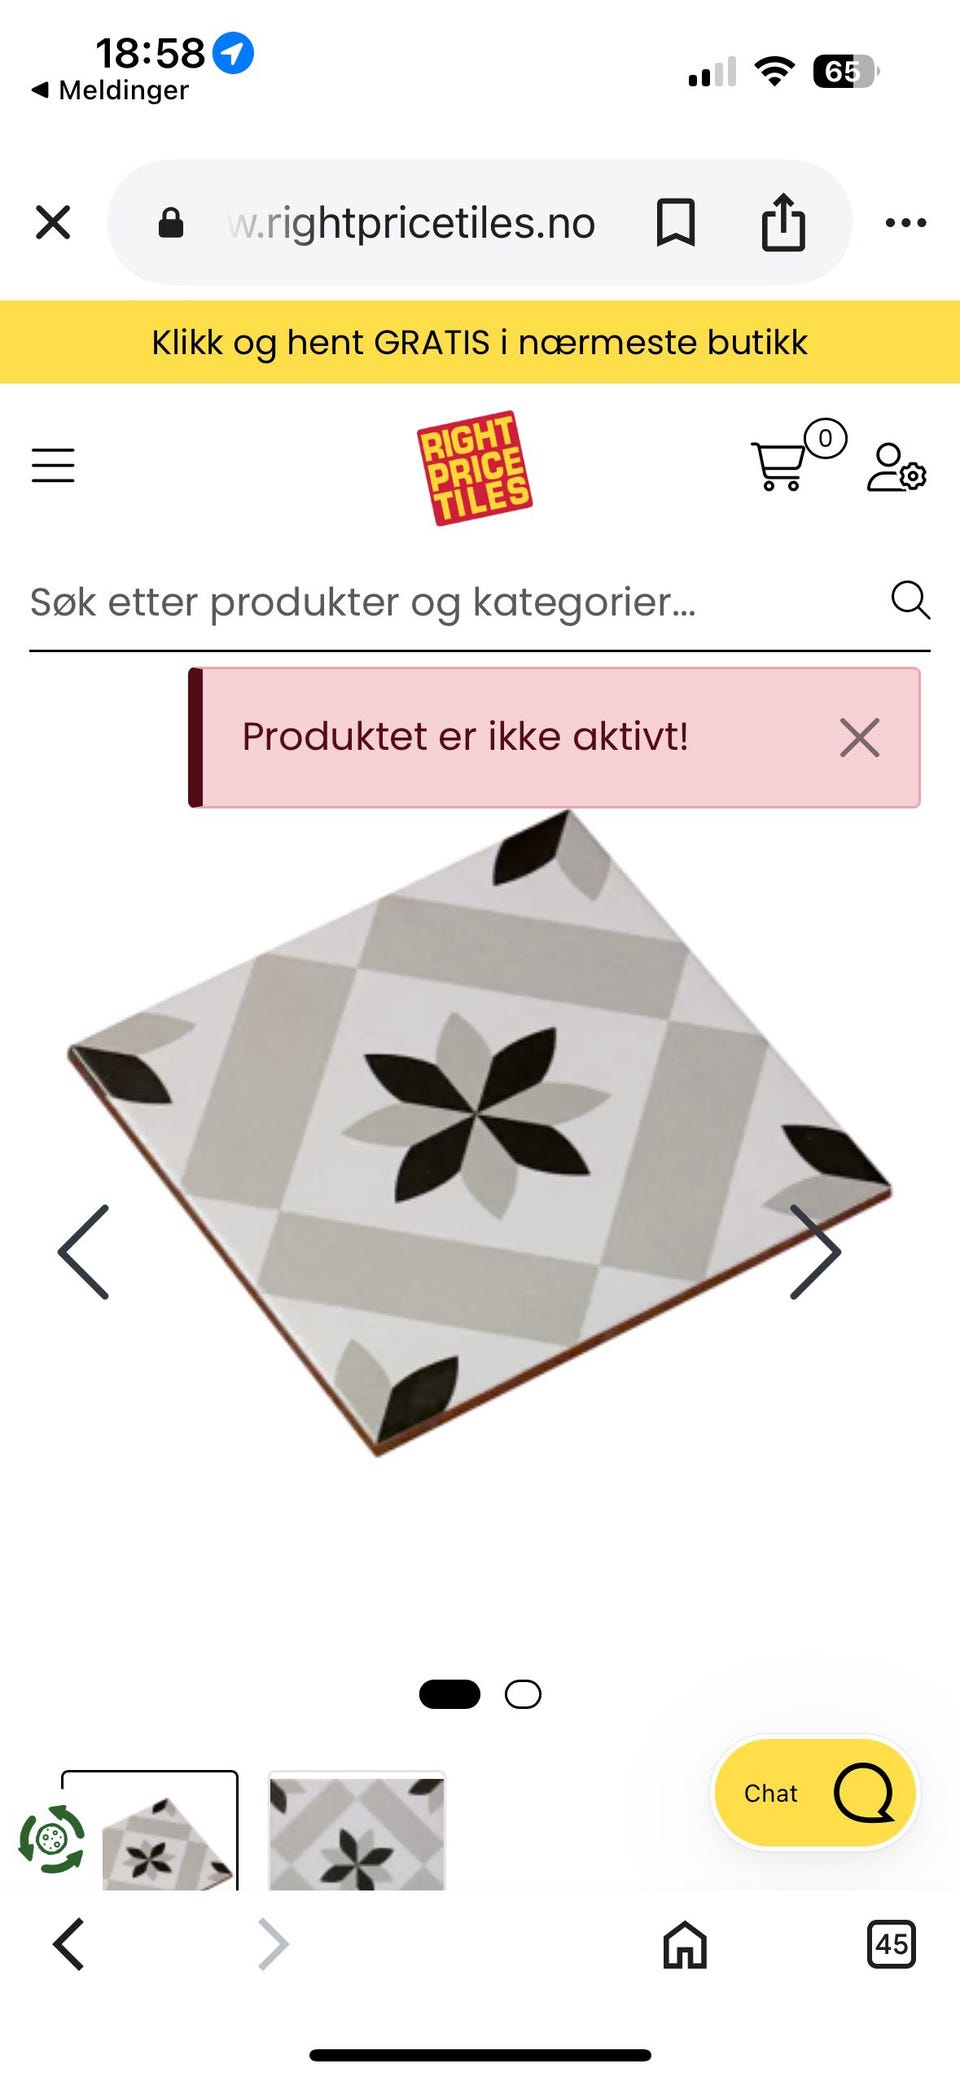Show the previous product image
The height and width of the screenshot is (2081, 960).
84,1251
